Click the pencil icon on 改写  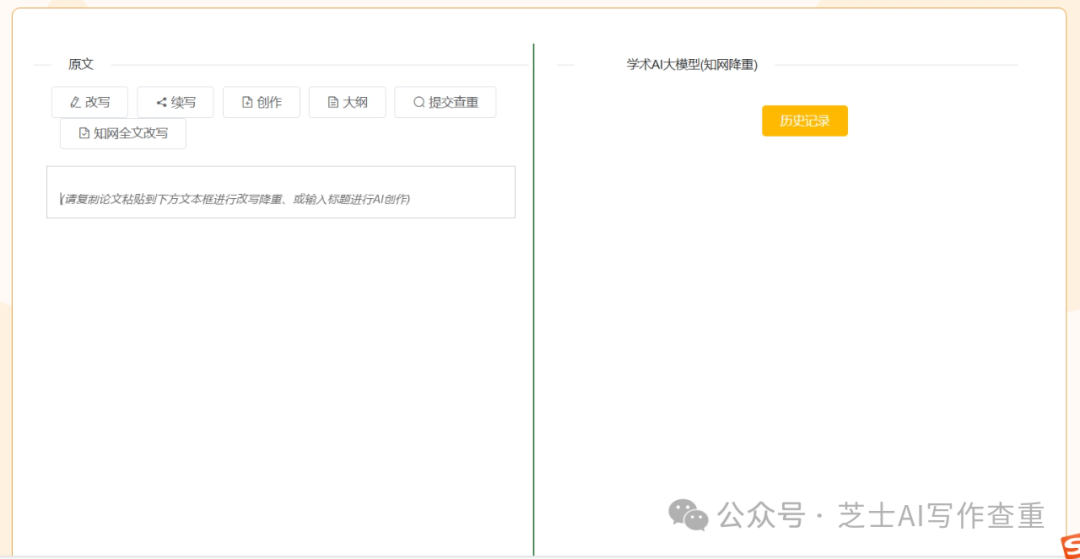click(x=76, y=103)
